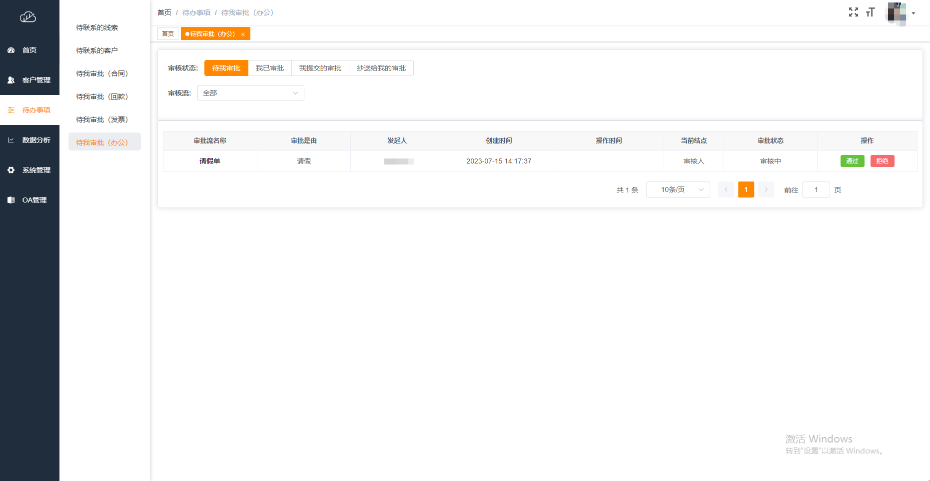
Task: Click the 系统管理 gear icon
Action: click(11, 170)
